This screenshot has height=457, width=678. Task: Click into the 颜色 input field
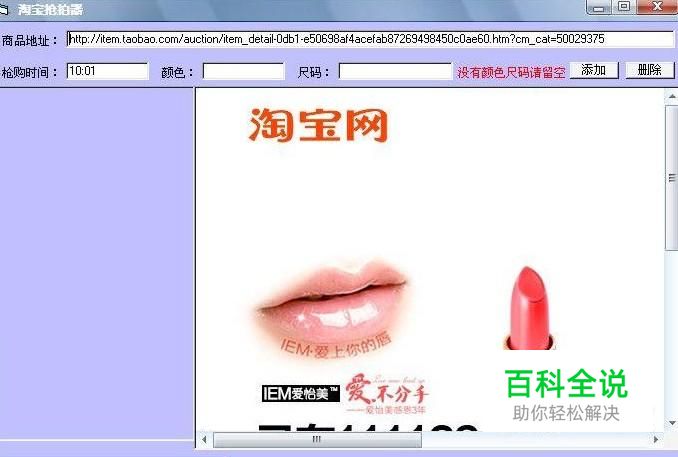(x=243, y=71)
